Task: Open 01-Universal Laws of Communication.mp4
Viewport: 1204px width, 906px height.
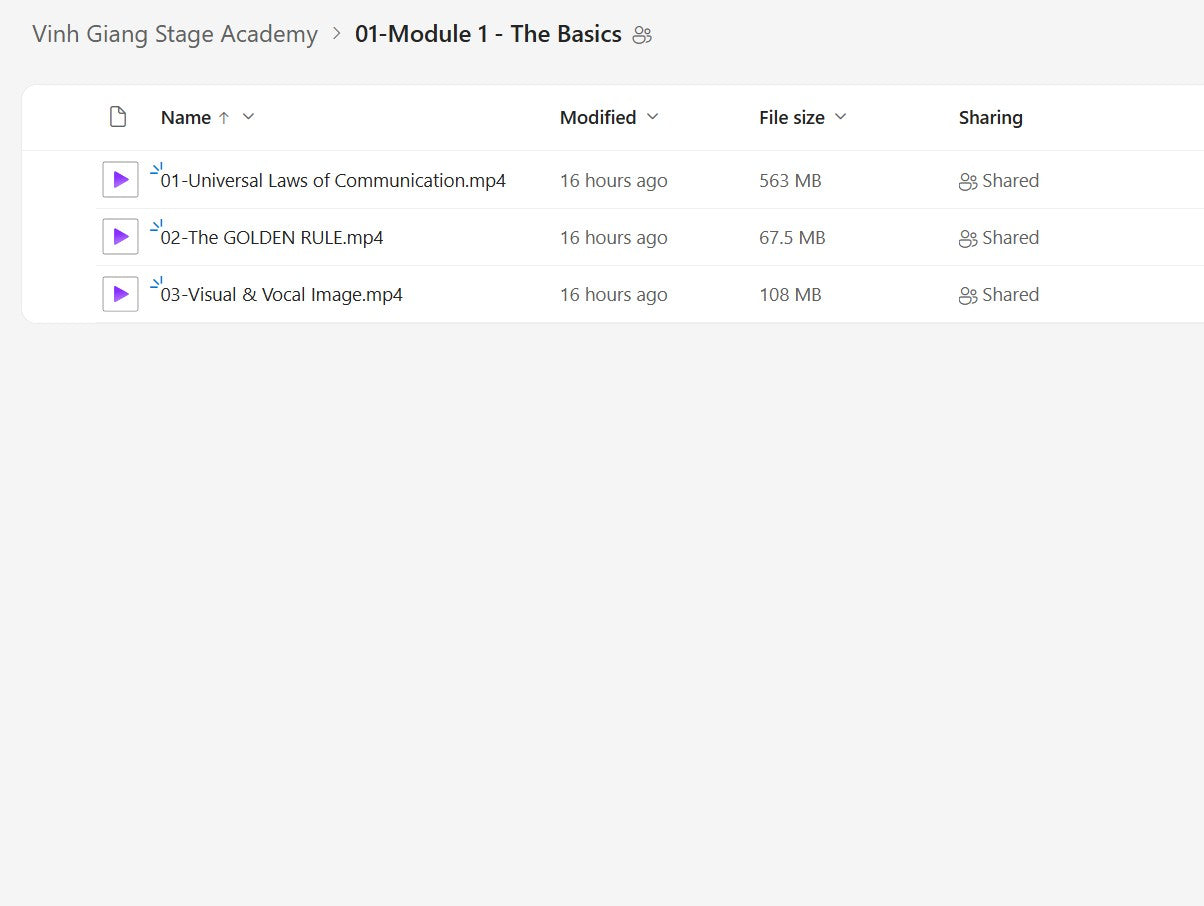Action: [x=333, y=181]
